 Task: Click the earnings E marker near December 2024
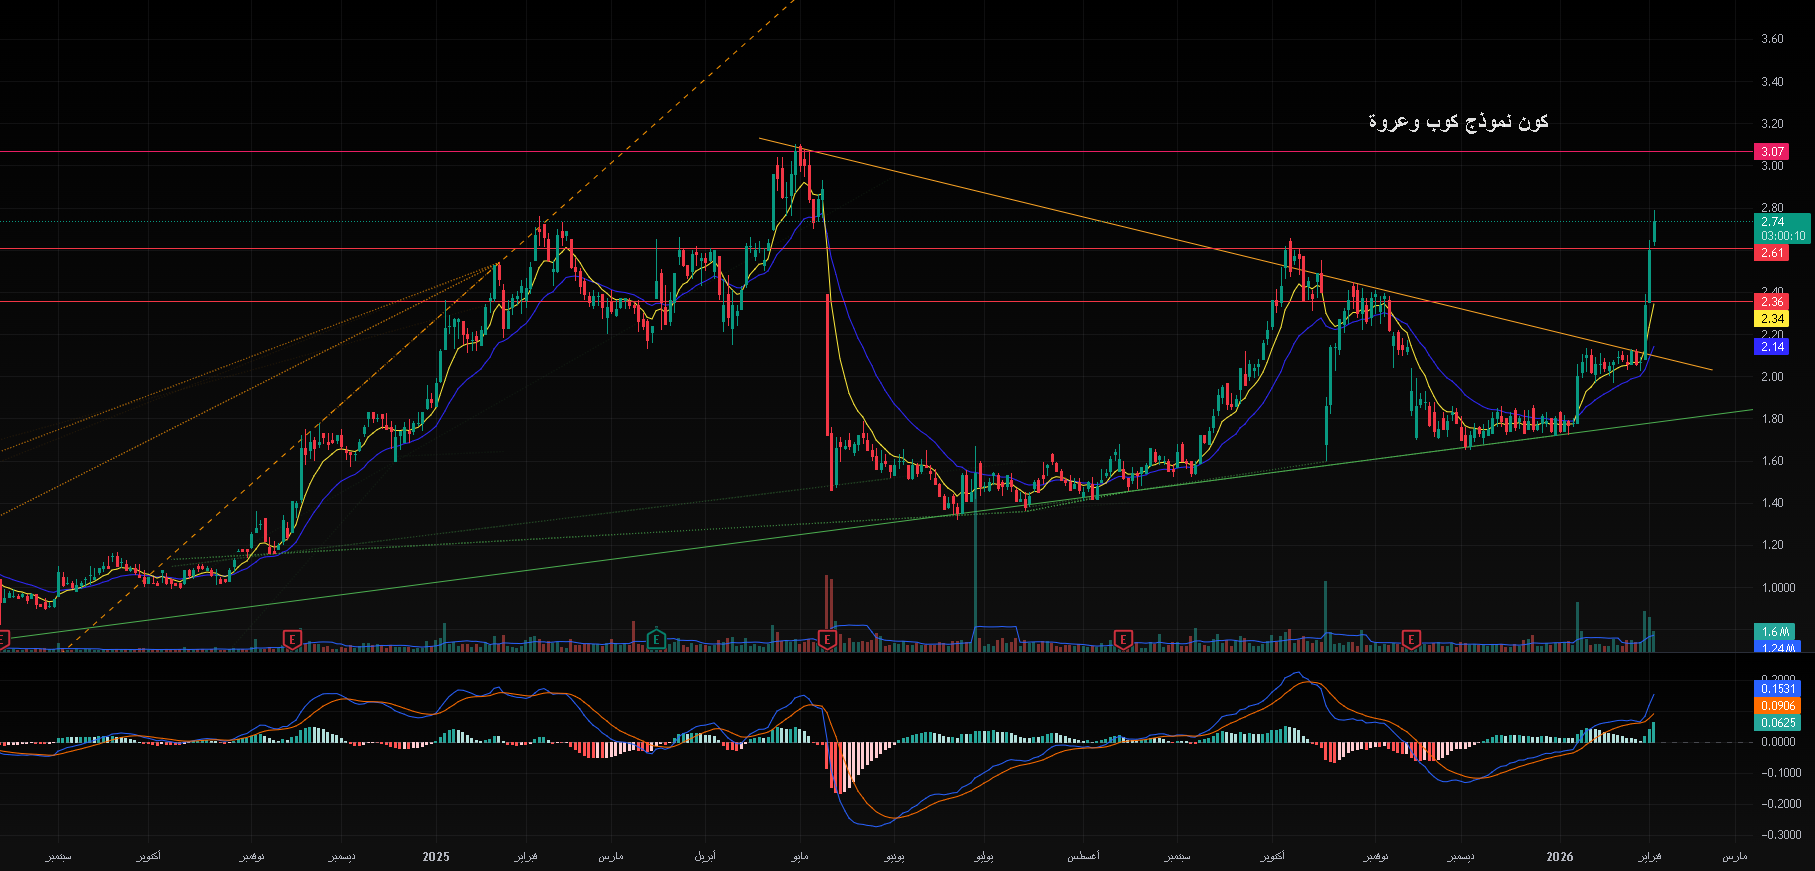pyautogui.click(x=292, y=639)
